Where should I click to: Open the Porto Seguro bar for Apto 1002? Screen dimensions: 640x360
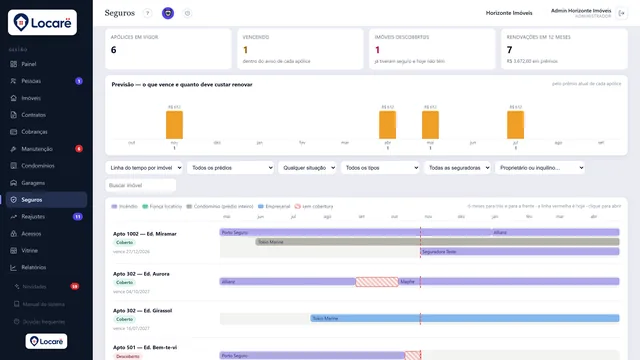(356, 232)
